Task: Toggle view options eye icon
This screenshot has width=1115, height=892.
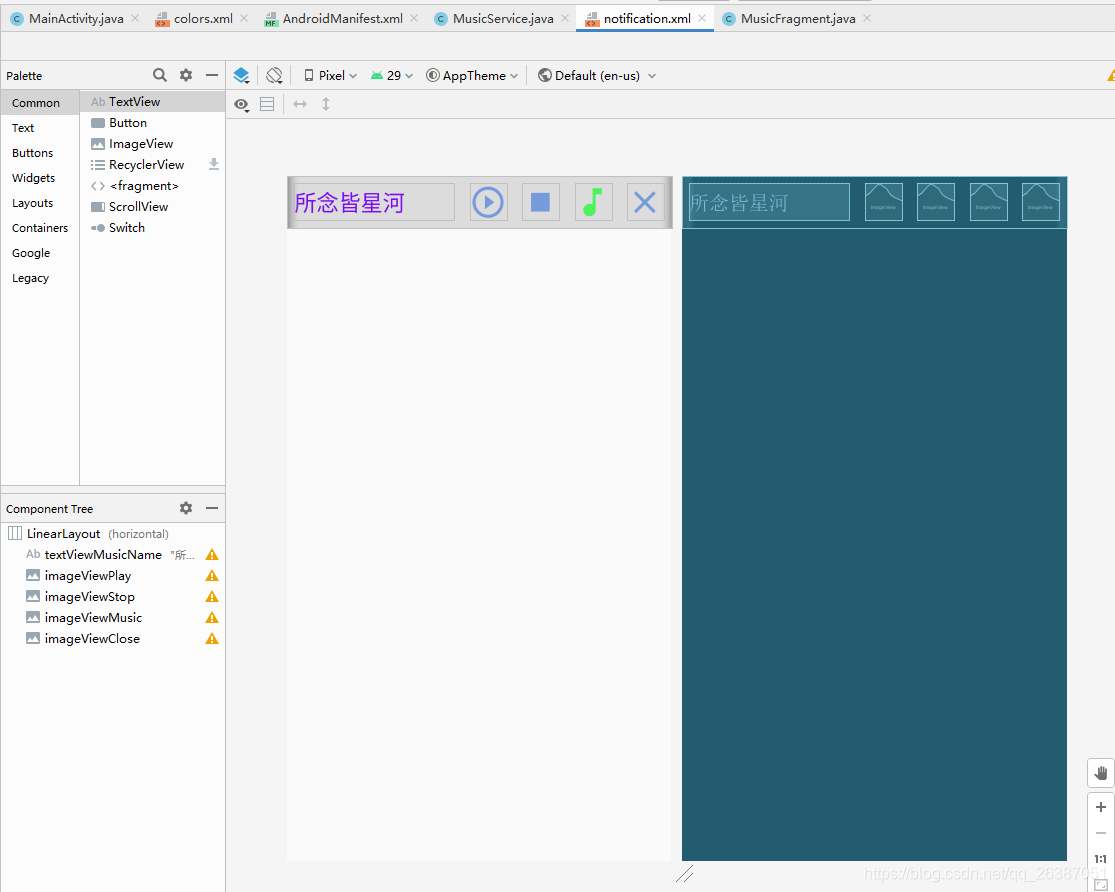Action: tap(242, 105)
